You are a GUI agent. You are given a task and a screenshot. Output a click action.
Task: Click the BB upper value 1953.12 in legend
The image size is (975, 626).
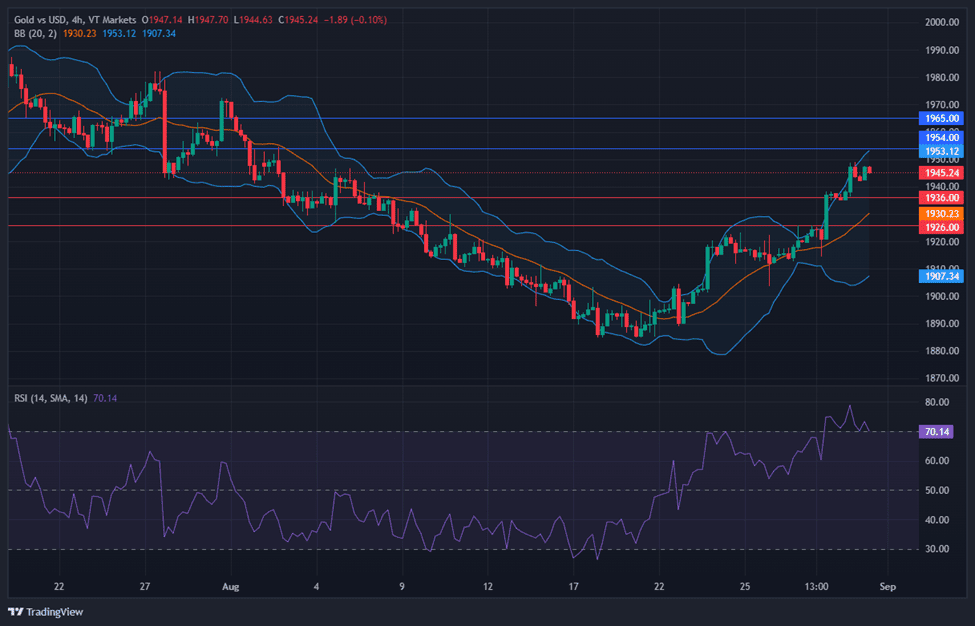click(119, 33)
